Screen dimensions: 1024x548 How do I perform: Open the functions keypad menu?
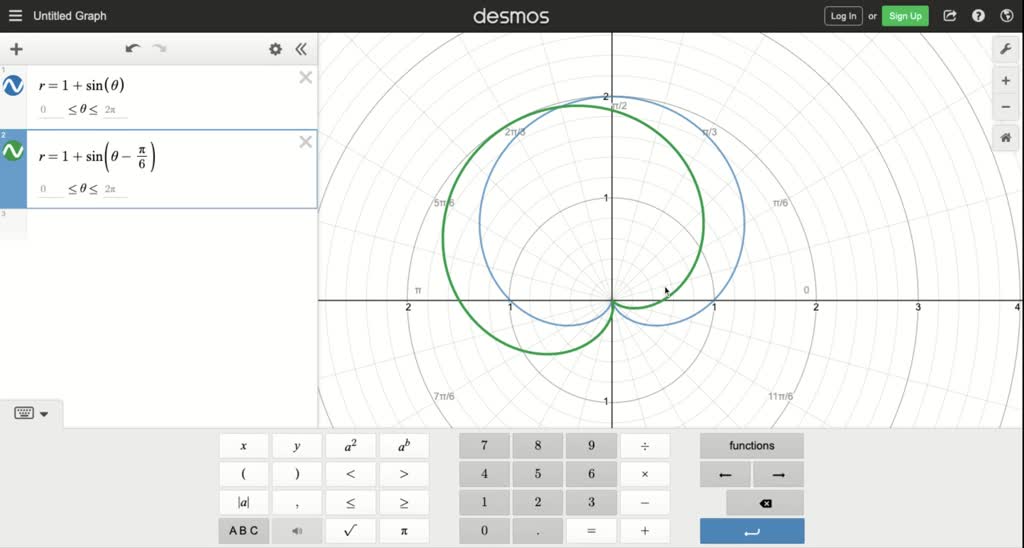[751, 446]
